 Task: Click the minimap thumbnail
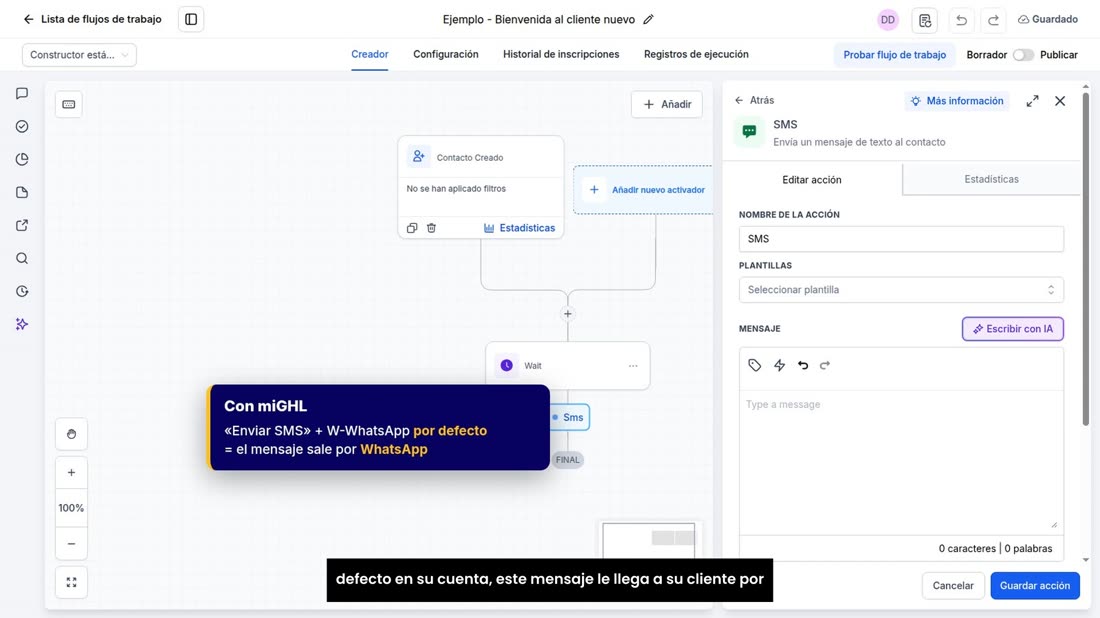pos(649,540)
